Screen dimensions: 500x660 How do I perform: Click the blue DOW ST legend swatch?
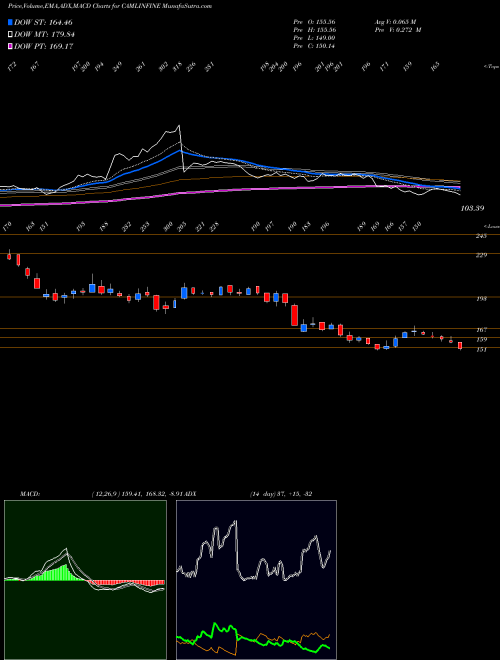[x=10, y=22]
